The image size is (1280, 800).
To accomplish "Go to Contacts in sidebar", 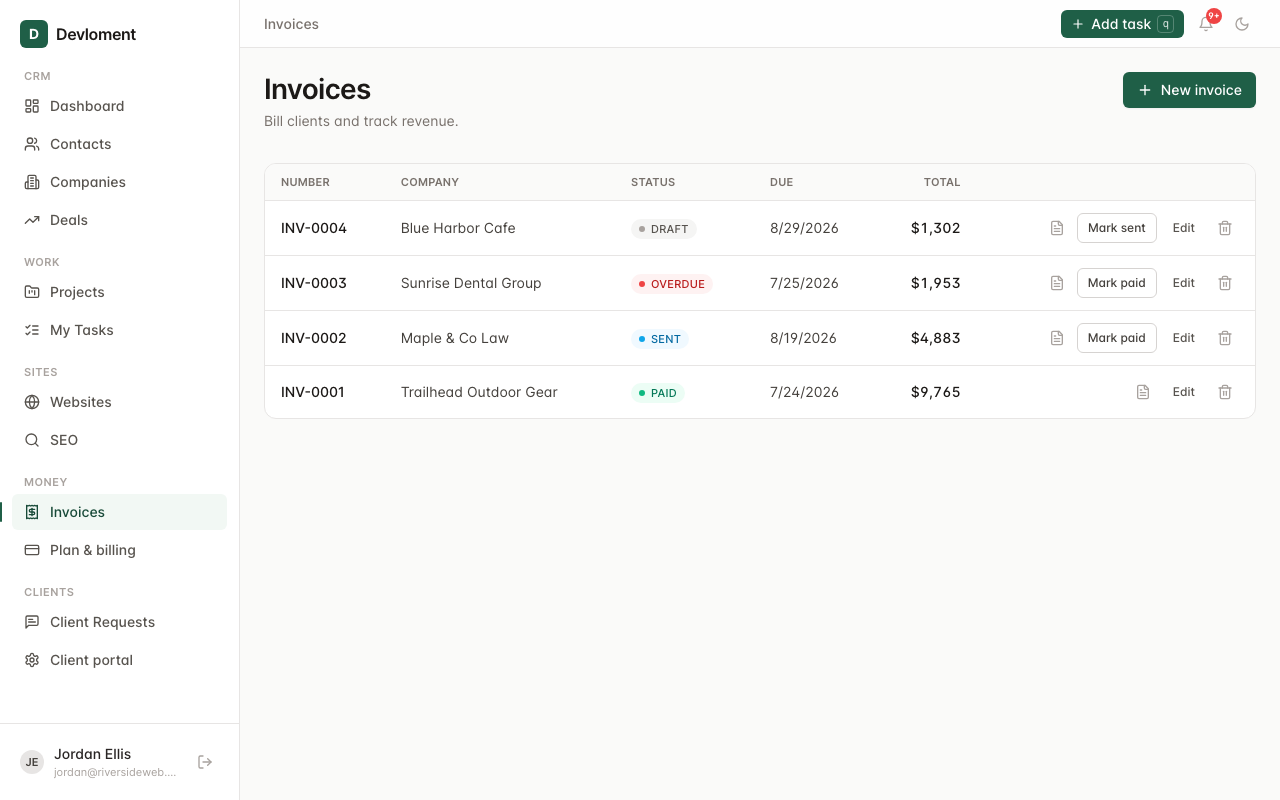I will coord(119,144).
